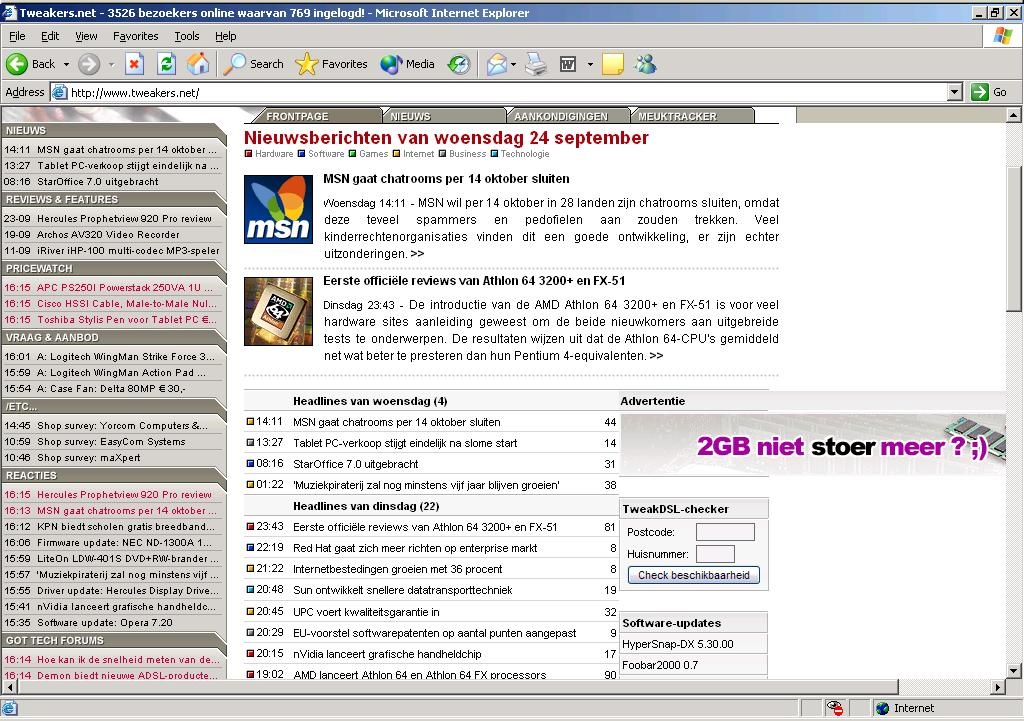Open Favorites star toolbar button

tap(332, 64)
